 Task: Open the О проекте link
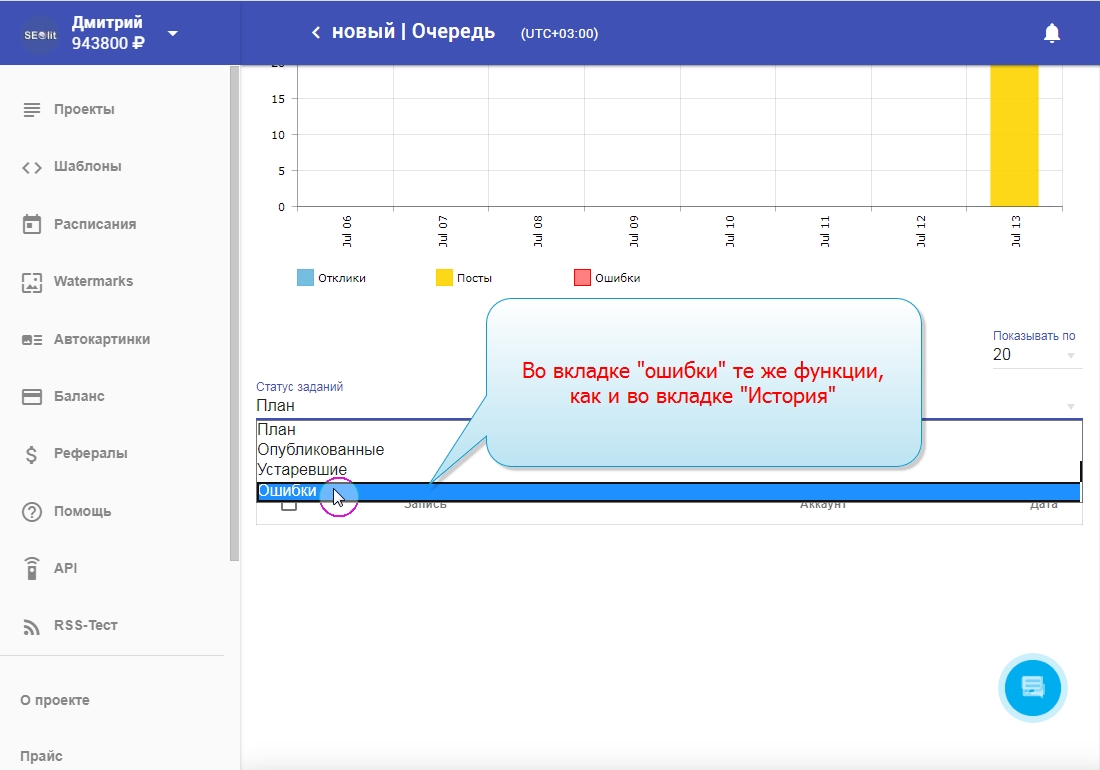point(55,701)
